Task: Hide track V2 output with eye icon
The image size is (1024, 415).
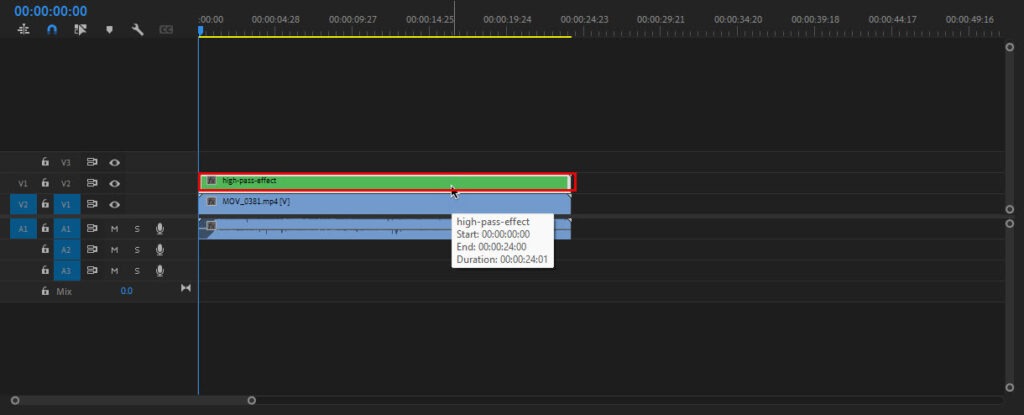Action: [x=115, y=183]
